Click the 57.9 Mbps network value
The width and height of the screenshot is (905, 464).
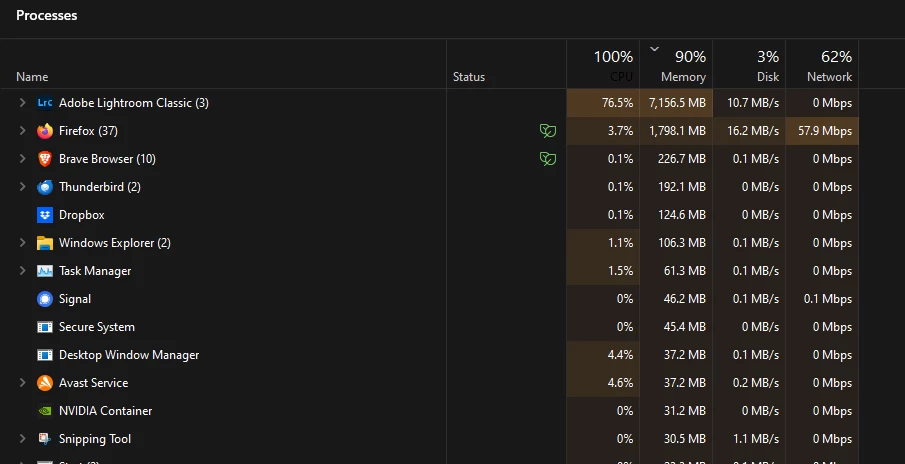pyautogui.click(x=825, y=131)
